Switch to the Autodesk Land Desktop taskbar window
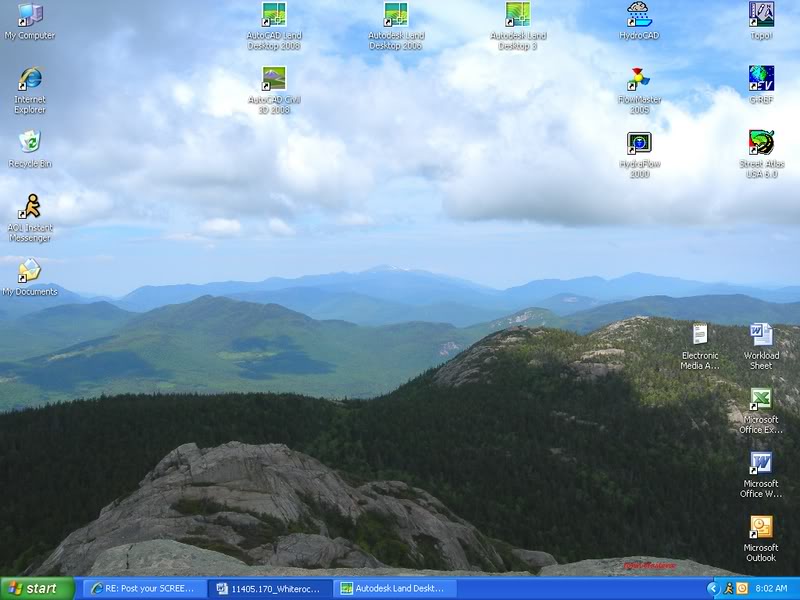The width and height of the screenshot is (800, 600). click(398, 589)
